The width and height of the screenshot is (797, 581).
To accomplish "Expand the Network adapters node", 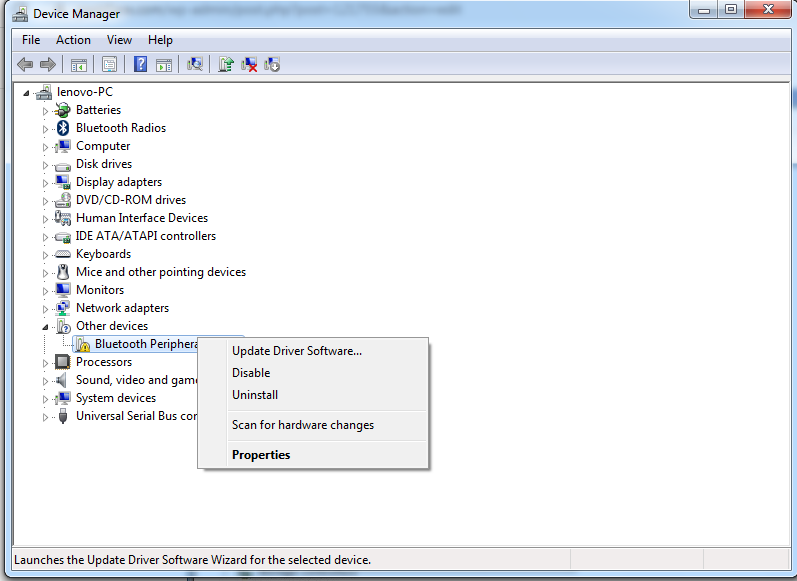I will (x=45, y=309).
